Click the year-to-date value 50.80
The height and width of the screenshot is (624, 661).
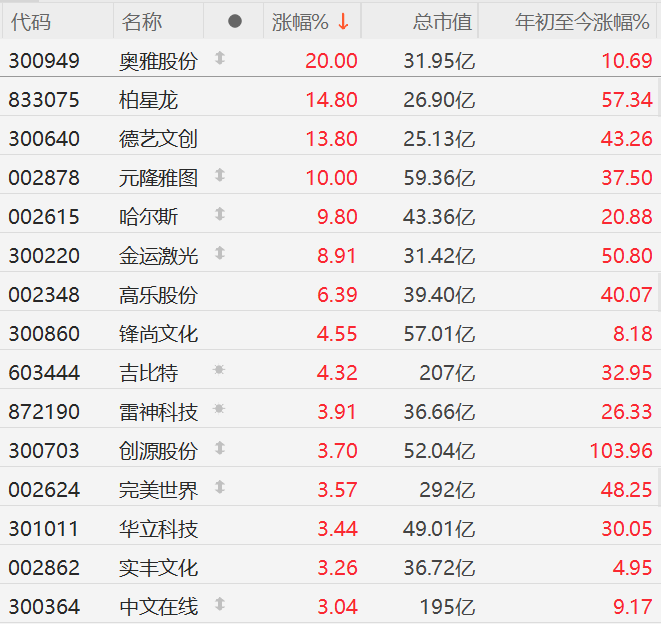click(x=627, y=256)
